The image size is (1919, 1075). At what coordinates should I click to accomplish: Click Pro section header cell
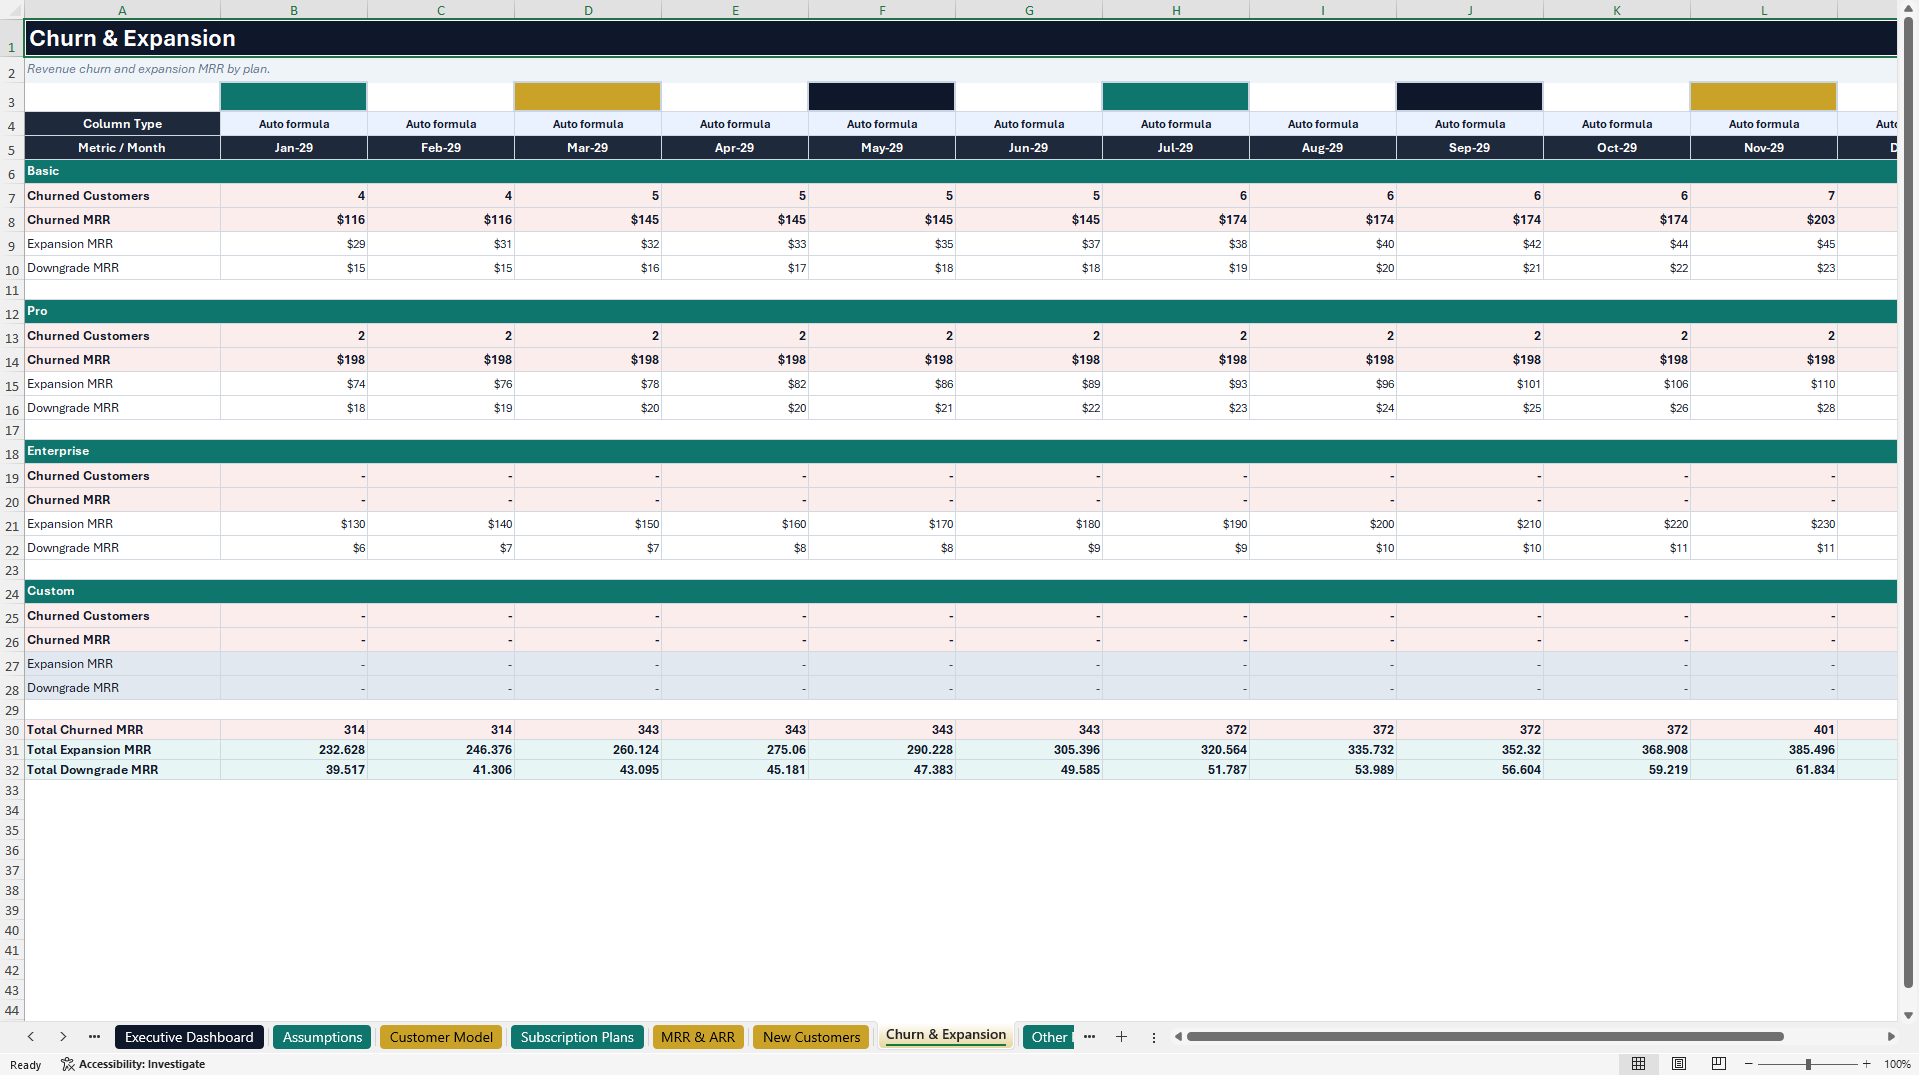(x=960, y=311)
